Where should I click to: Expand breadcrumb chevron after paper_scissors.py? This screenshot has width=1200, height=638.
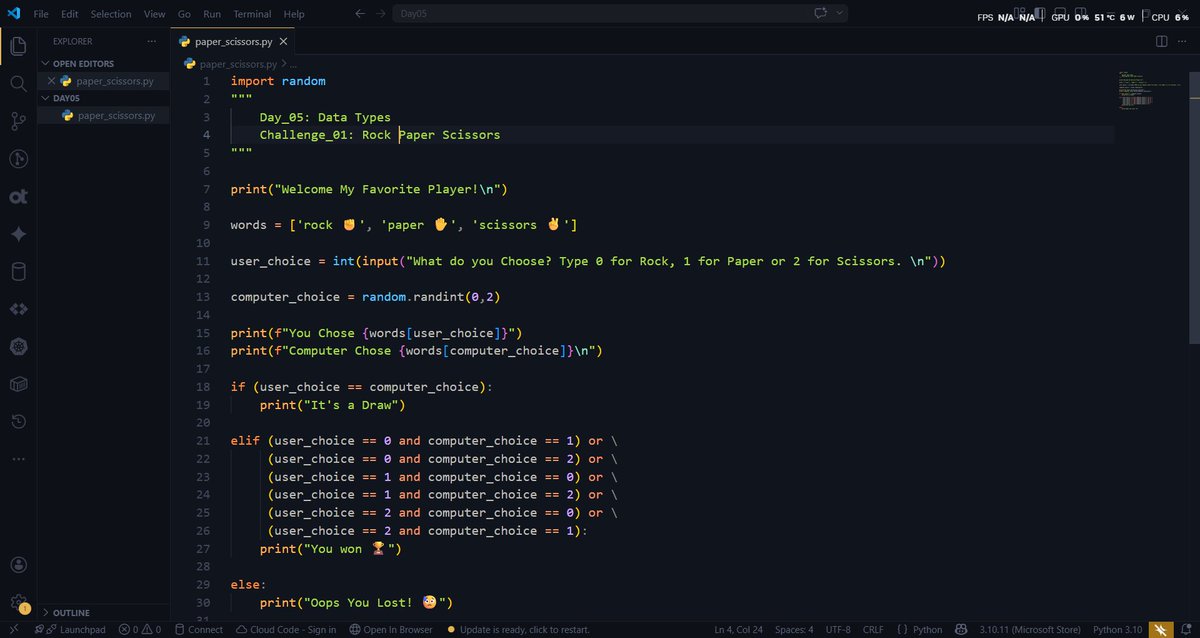pyautogui.click(x=283, y=64)
